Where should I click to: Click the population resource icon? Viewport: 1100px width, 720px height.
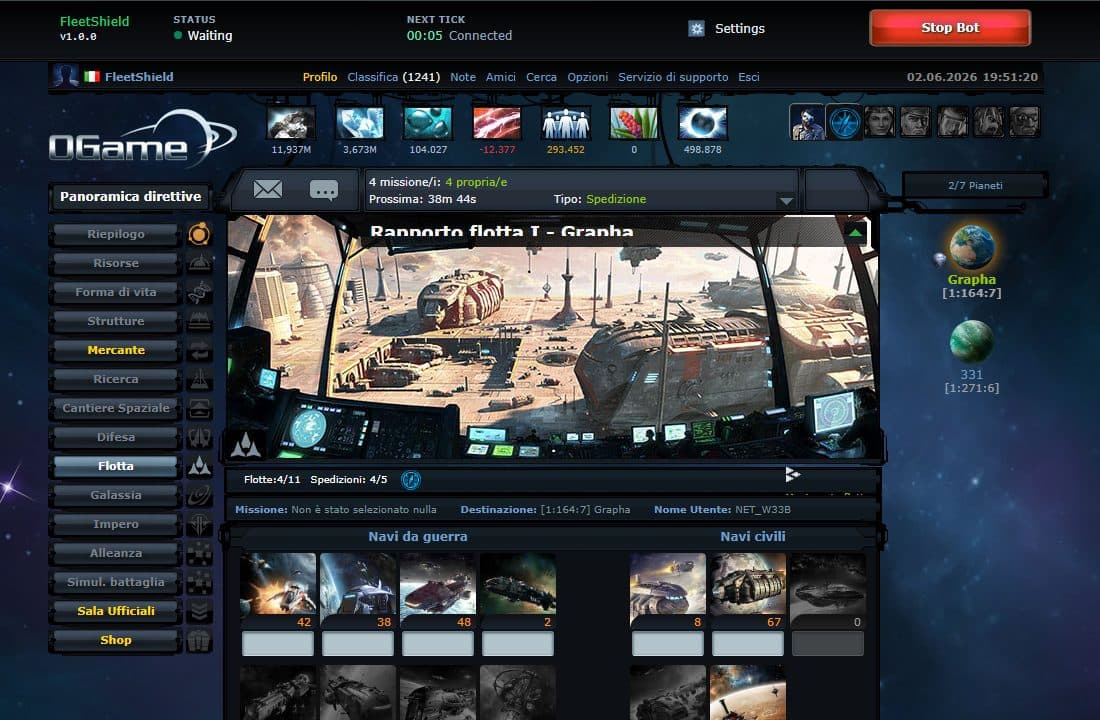pos(565,124)
